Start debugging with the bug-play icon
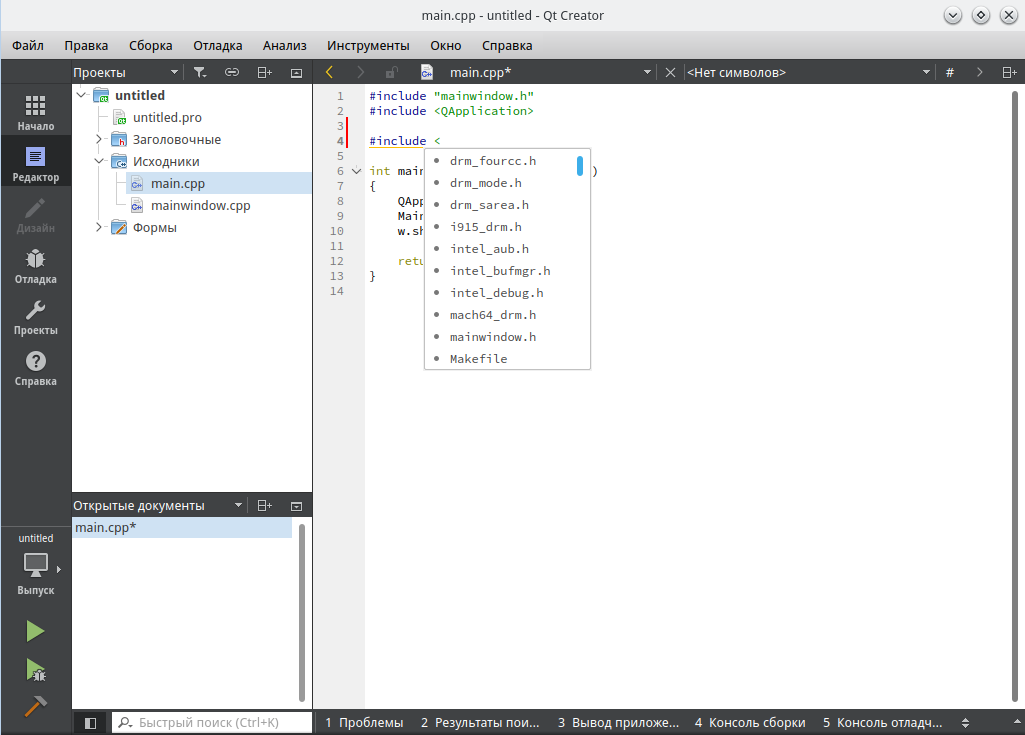Viewport: 1025px width, 735px height. pyautogui.click(x=35, y=669)
